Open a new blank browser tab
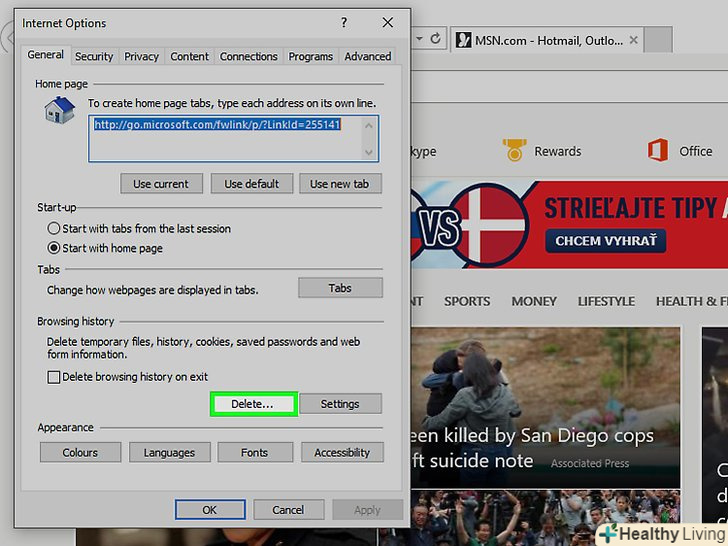 (x=658, y=40)
